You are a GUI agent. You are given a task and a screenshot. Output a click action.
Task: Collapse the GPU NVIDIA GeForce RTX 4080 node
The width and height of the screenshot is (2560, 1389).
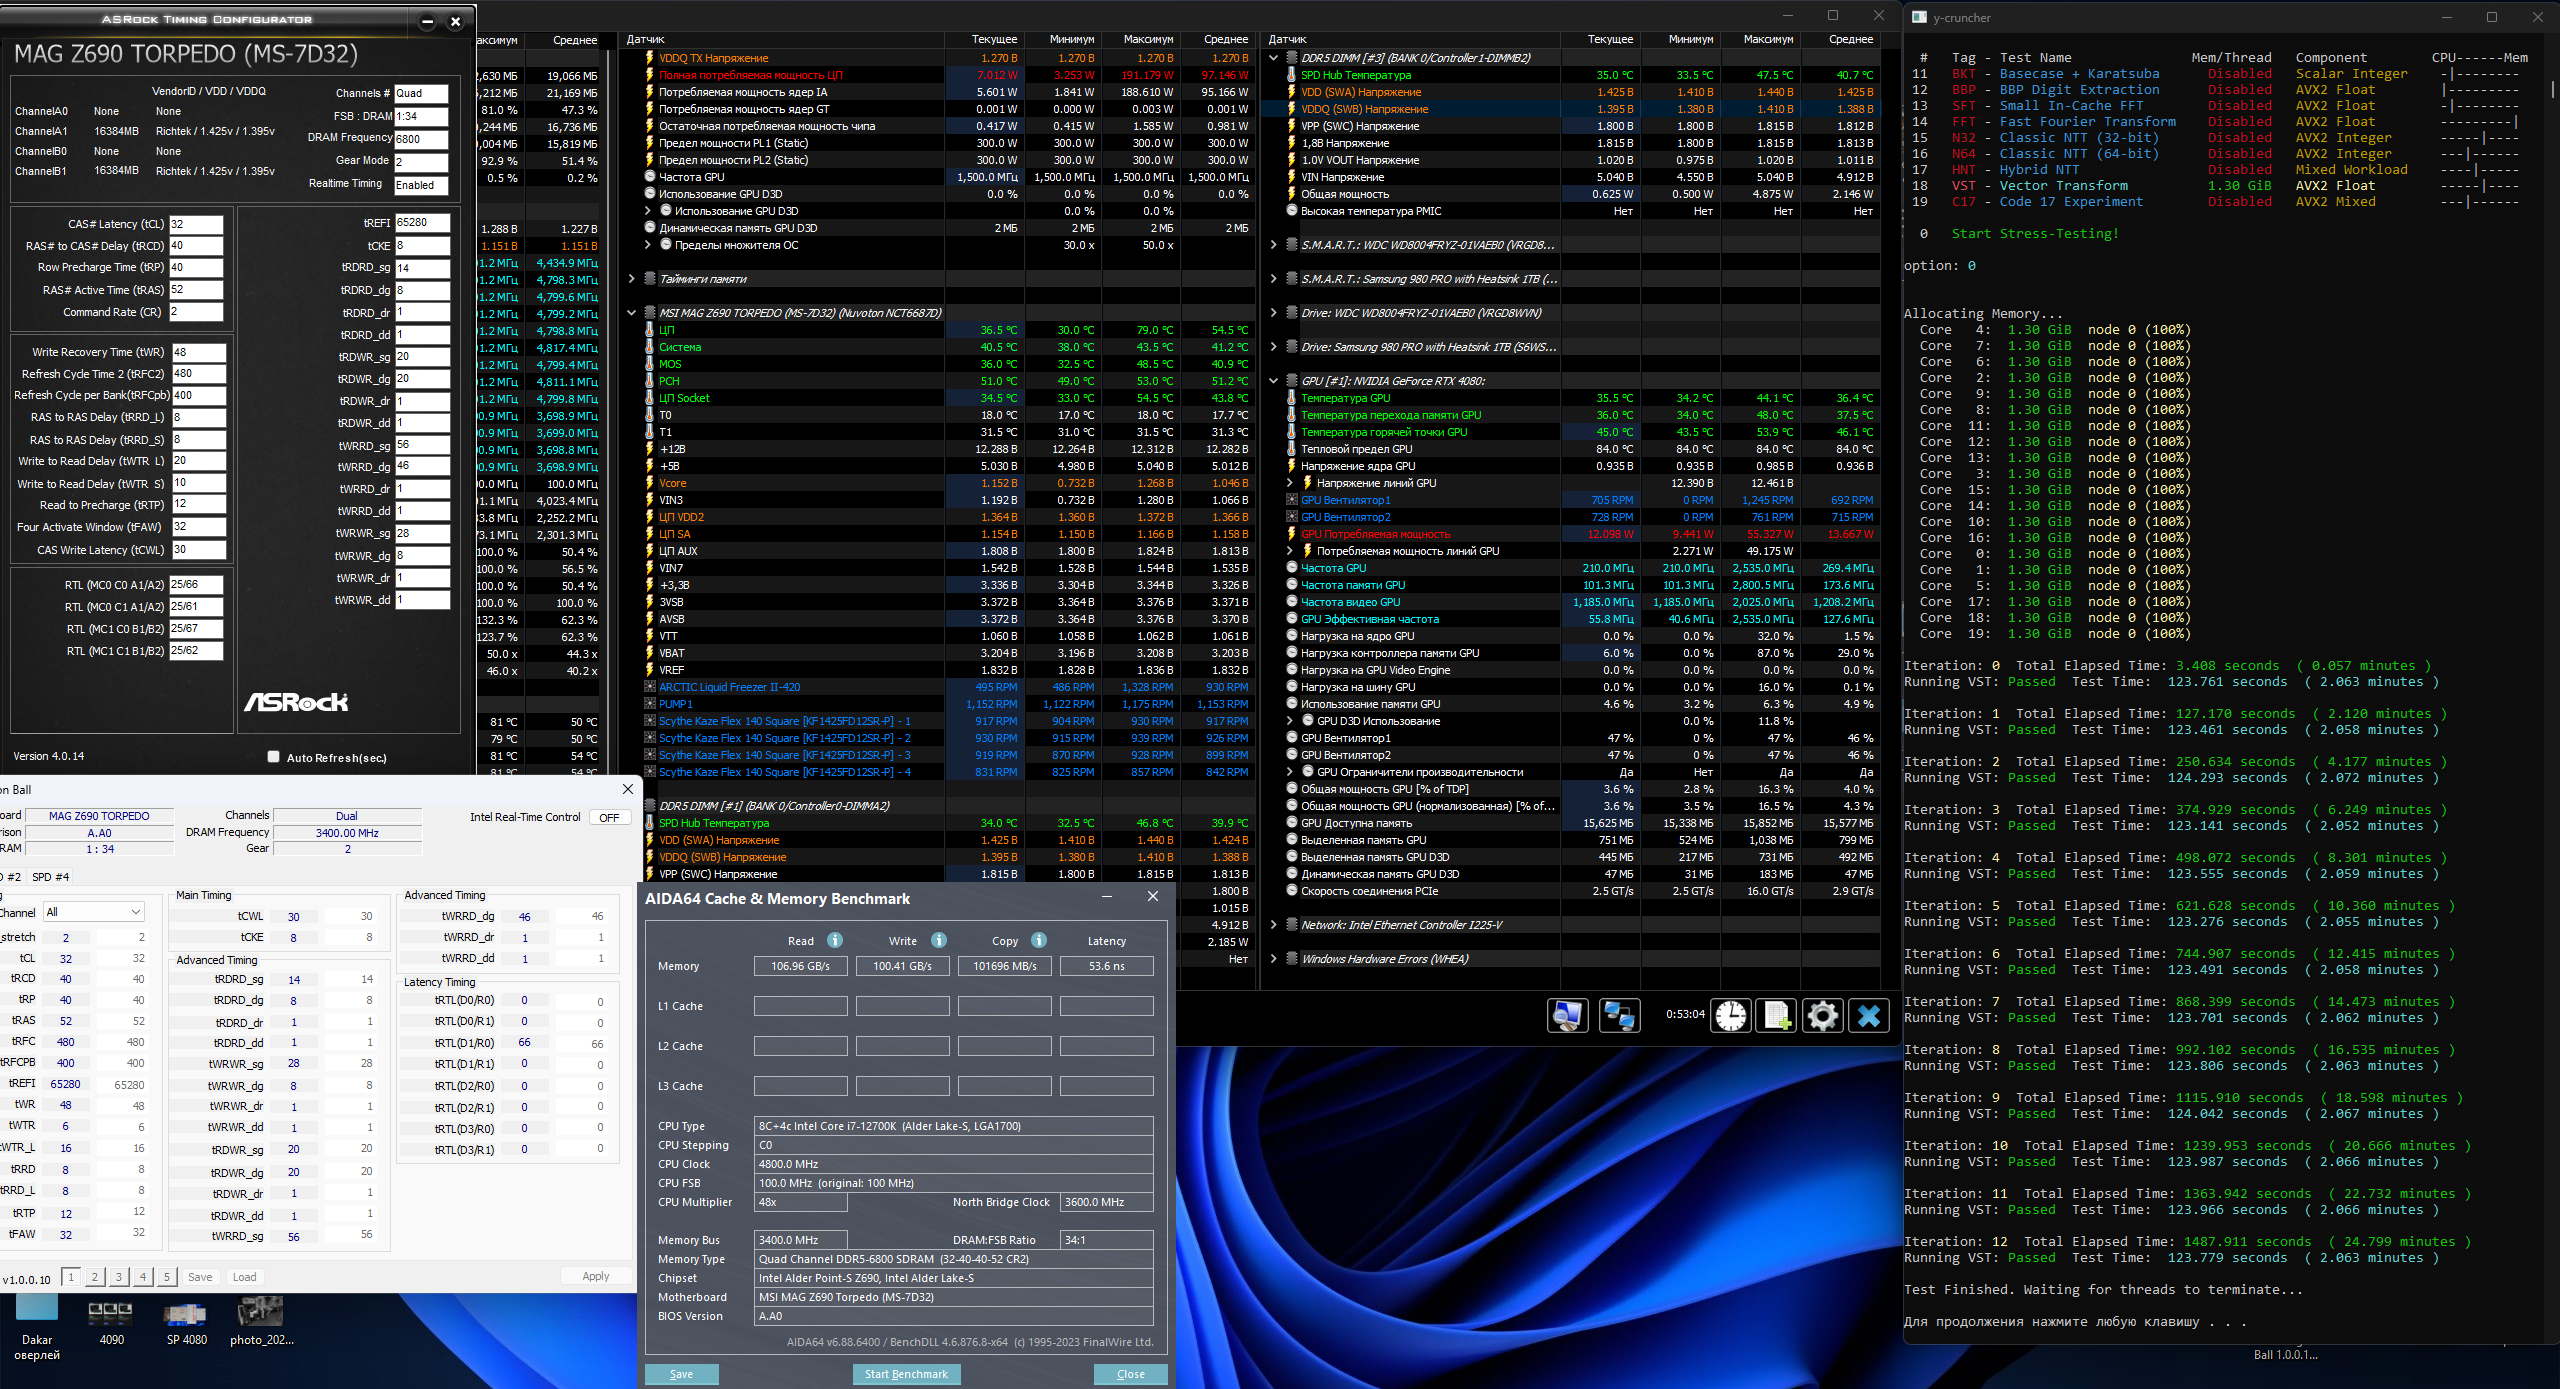(x=1273, y=381)
